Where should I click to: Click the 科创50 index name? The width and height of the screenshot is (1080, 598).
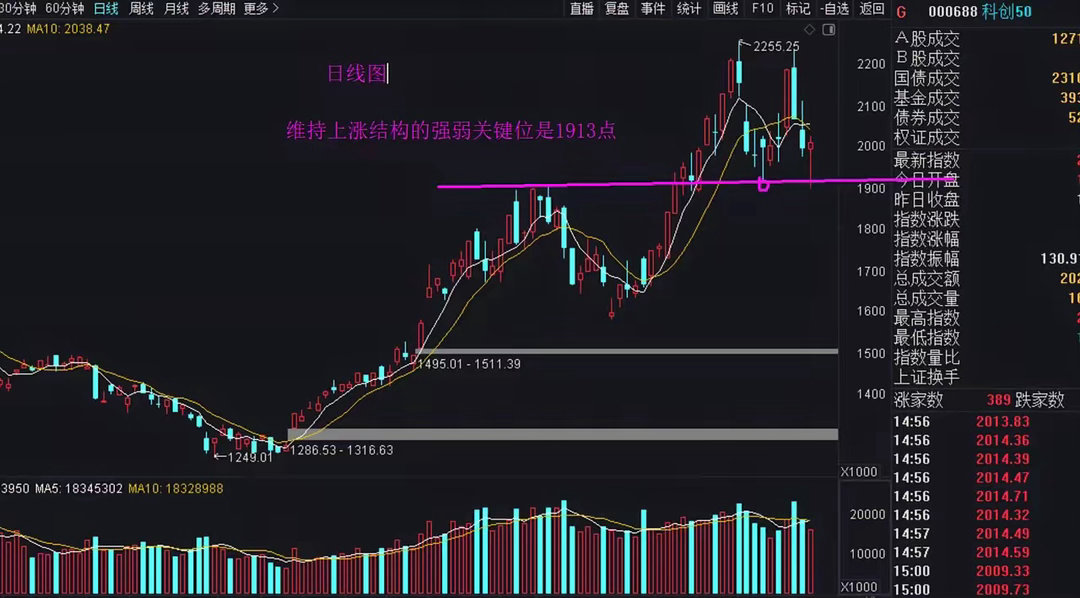point(1006,11)
